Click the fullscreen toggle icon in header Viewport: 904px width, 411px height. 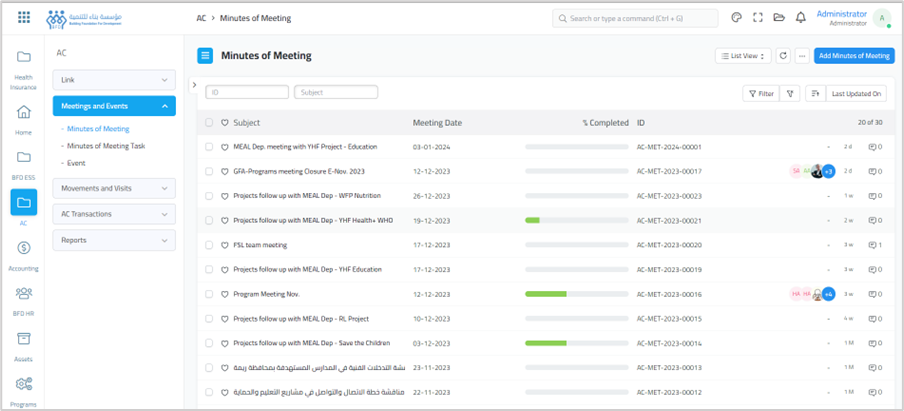click(x=757, y=18)
